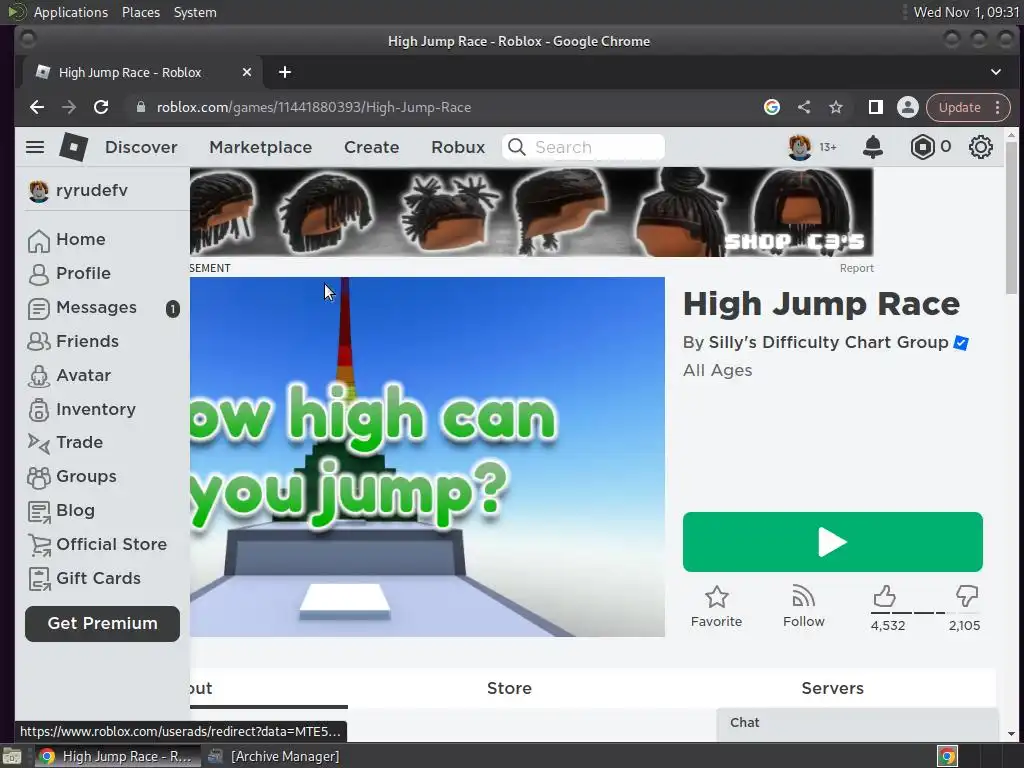The height and width of the screenshot is (768, 1024).
Task: Like the game with thumbs up
Action: (x=884, y=596)
